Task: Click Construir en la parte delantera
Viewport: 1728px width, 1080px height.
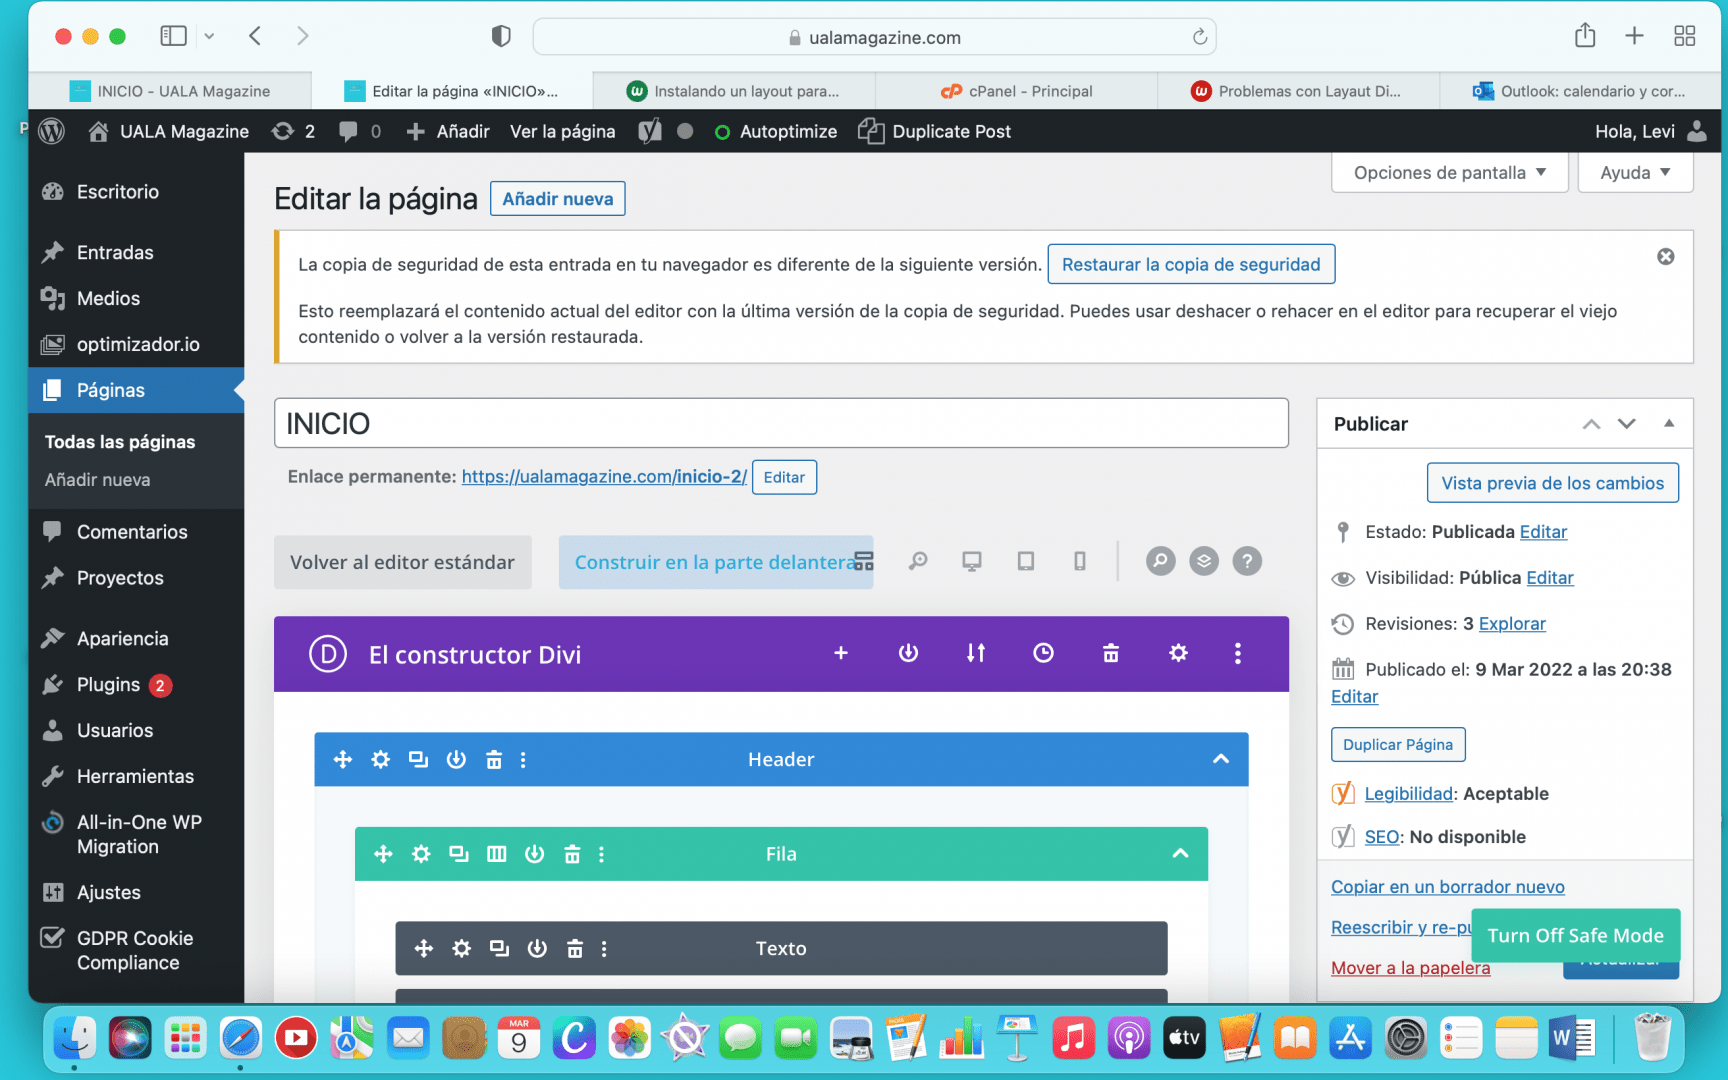Action: (x=716, y=562)
